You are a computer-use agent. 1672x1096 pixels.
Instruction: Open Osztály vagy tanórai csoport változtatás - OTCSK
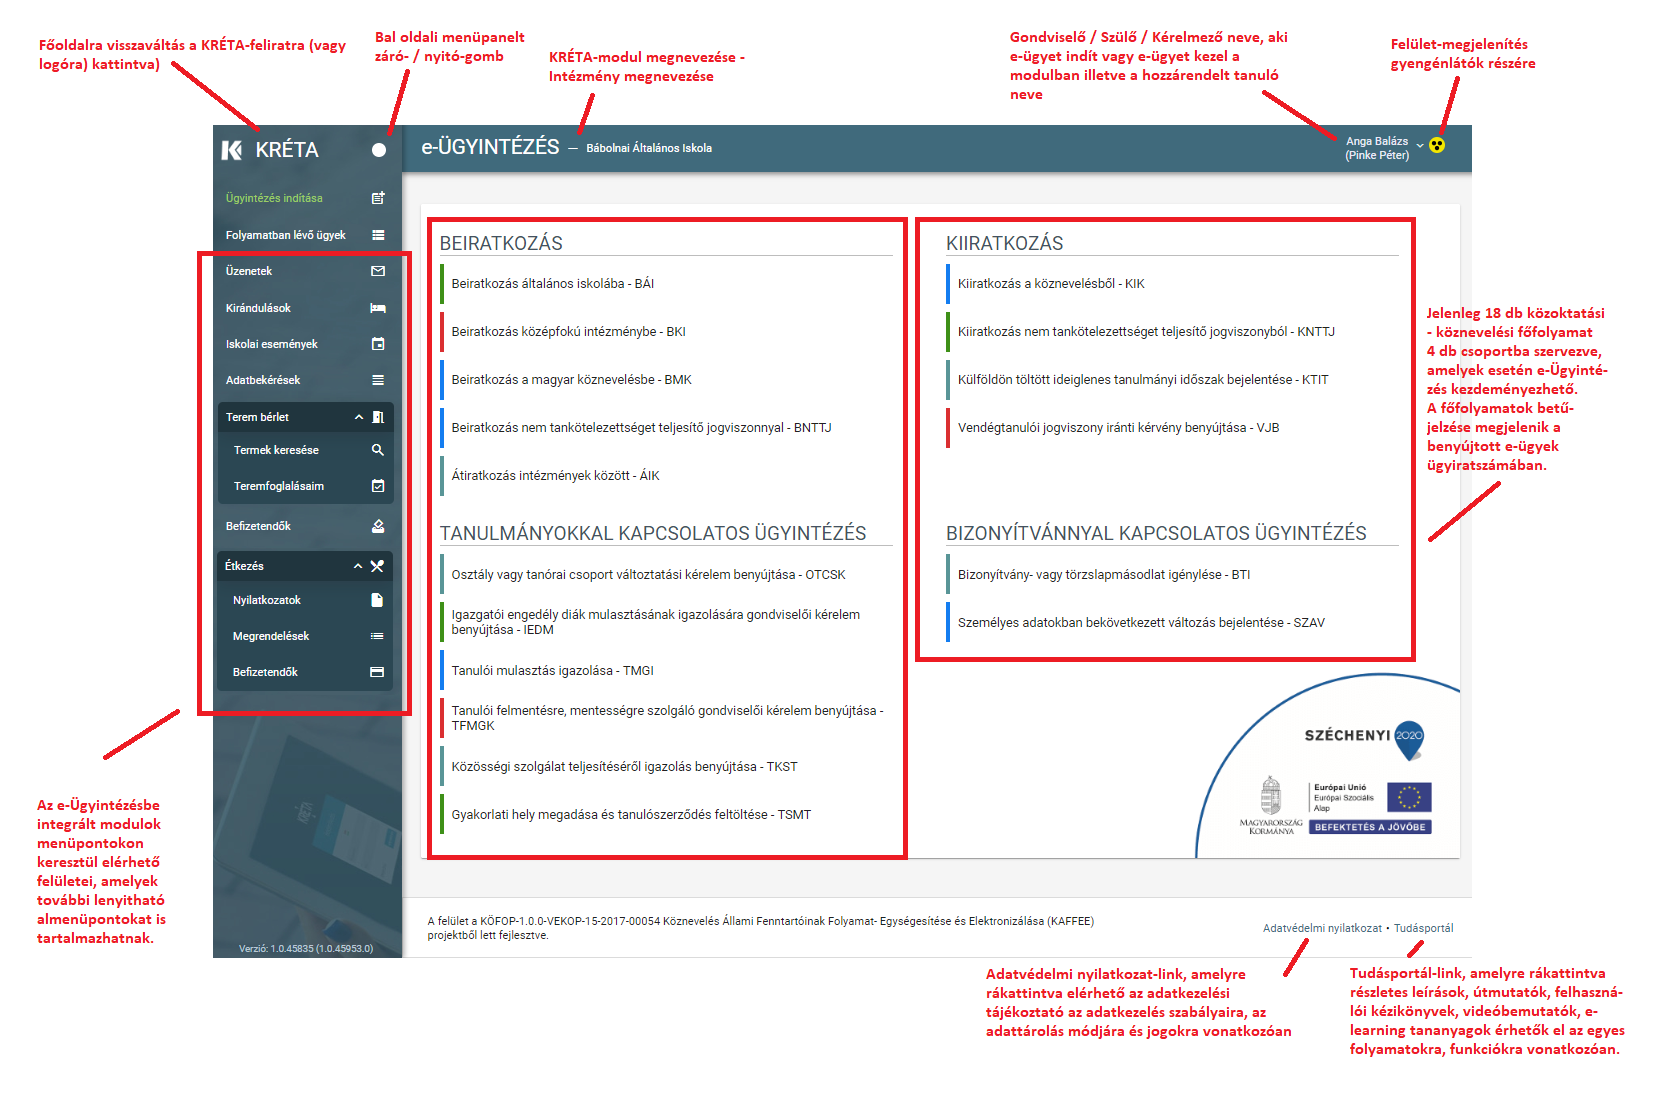coord(648,575)
